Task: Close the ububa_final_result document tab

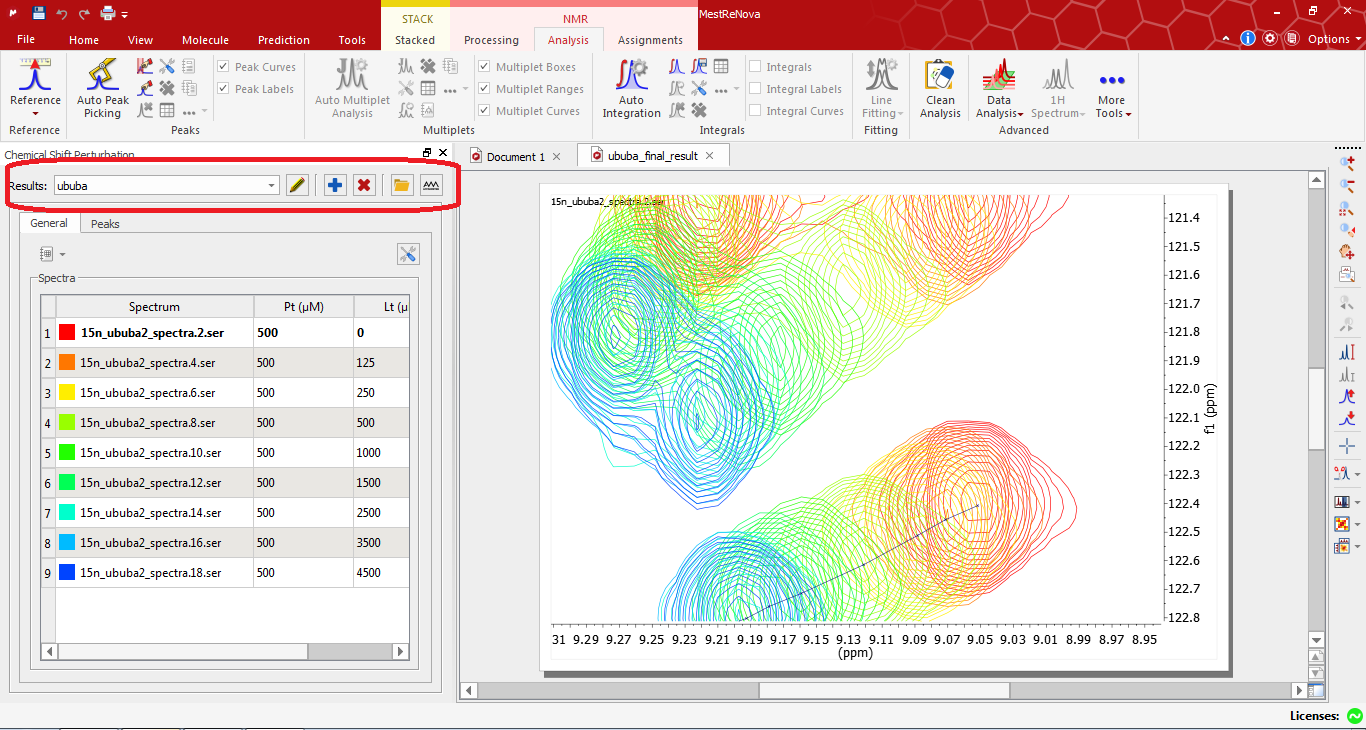Action: pos(709,156)
